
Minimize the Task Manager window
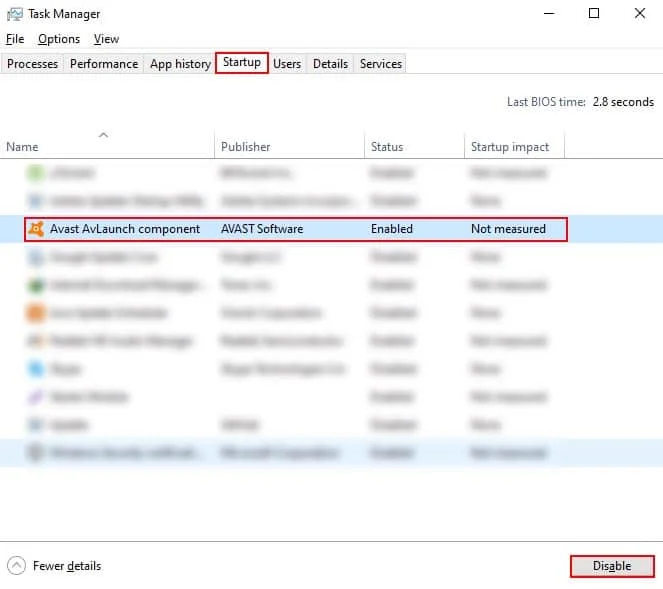(548, 14)
